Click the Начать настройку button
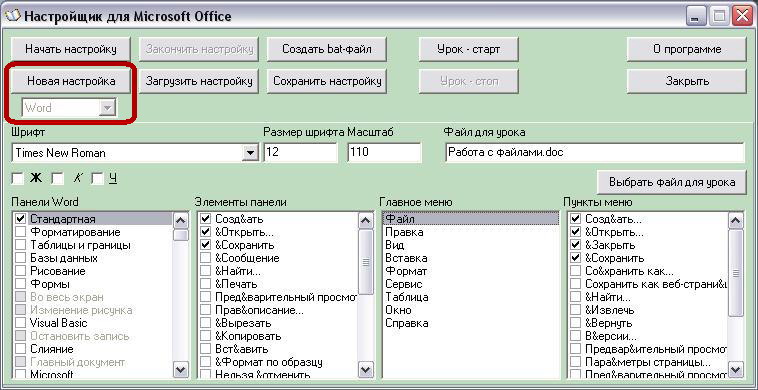 point(71,49)
